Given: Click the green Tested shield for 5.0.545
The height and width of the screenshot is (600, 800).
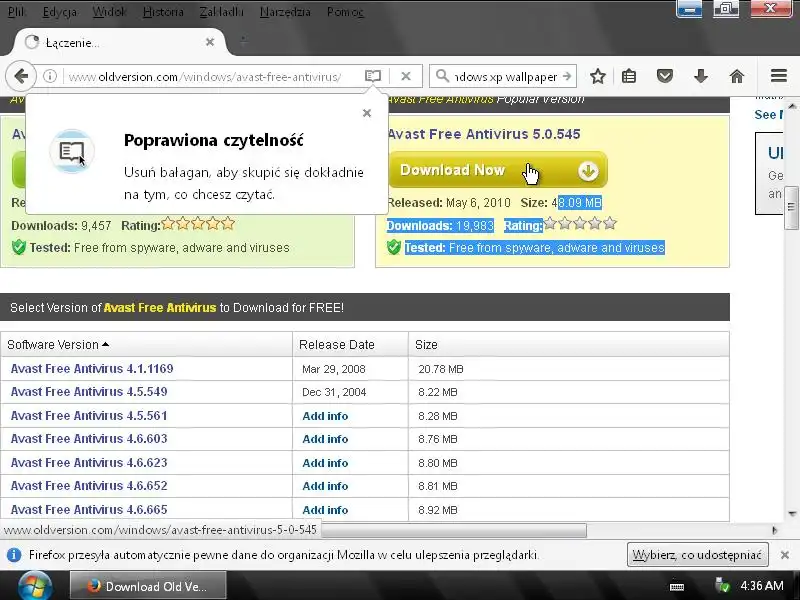Looking at the screenshot, I should coord(393,247).
